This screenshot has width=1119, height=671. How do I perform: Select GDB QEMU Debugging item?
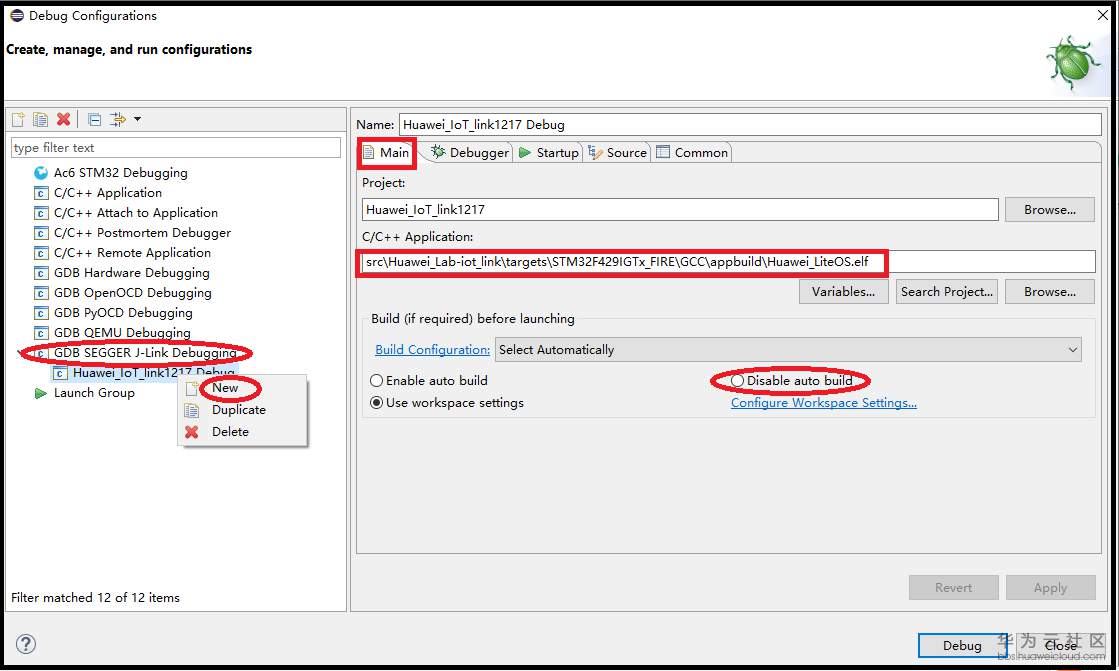(122, 333)
